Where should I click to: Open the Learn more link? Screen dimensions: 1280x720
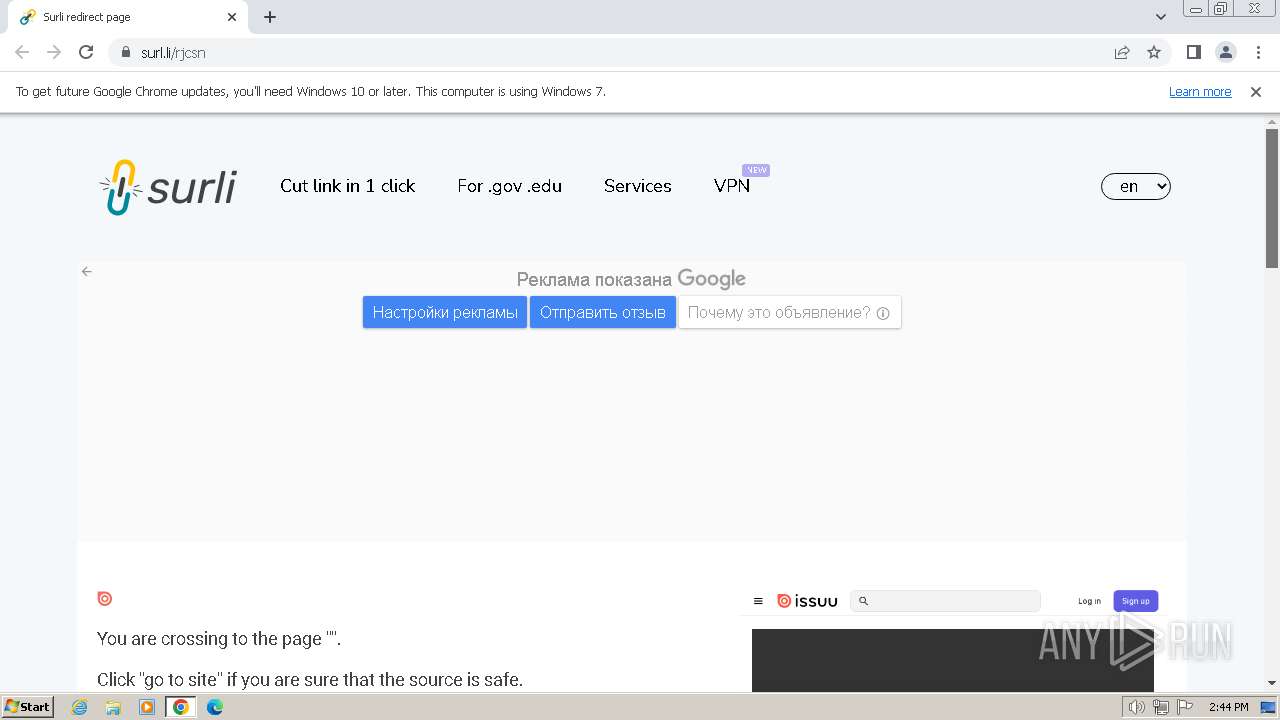point(1200,92)
